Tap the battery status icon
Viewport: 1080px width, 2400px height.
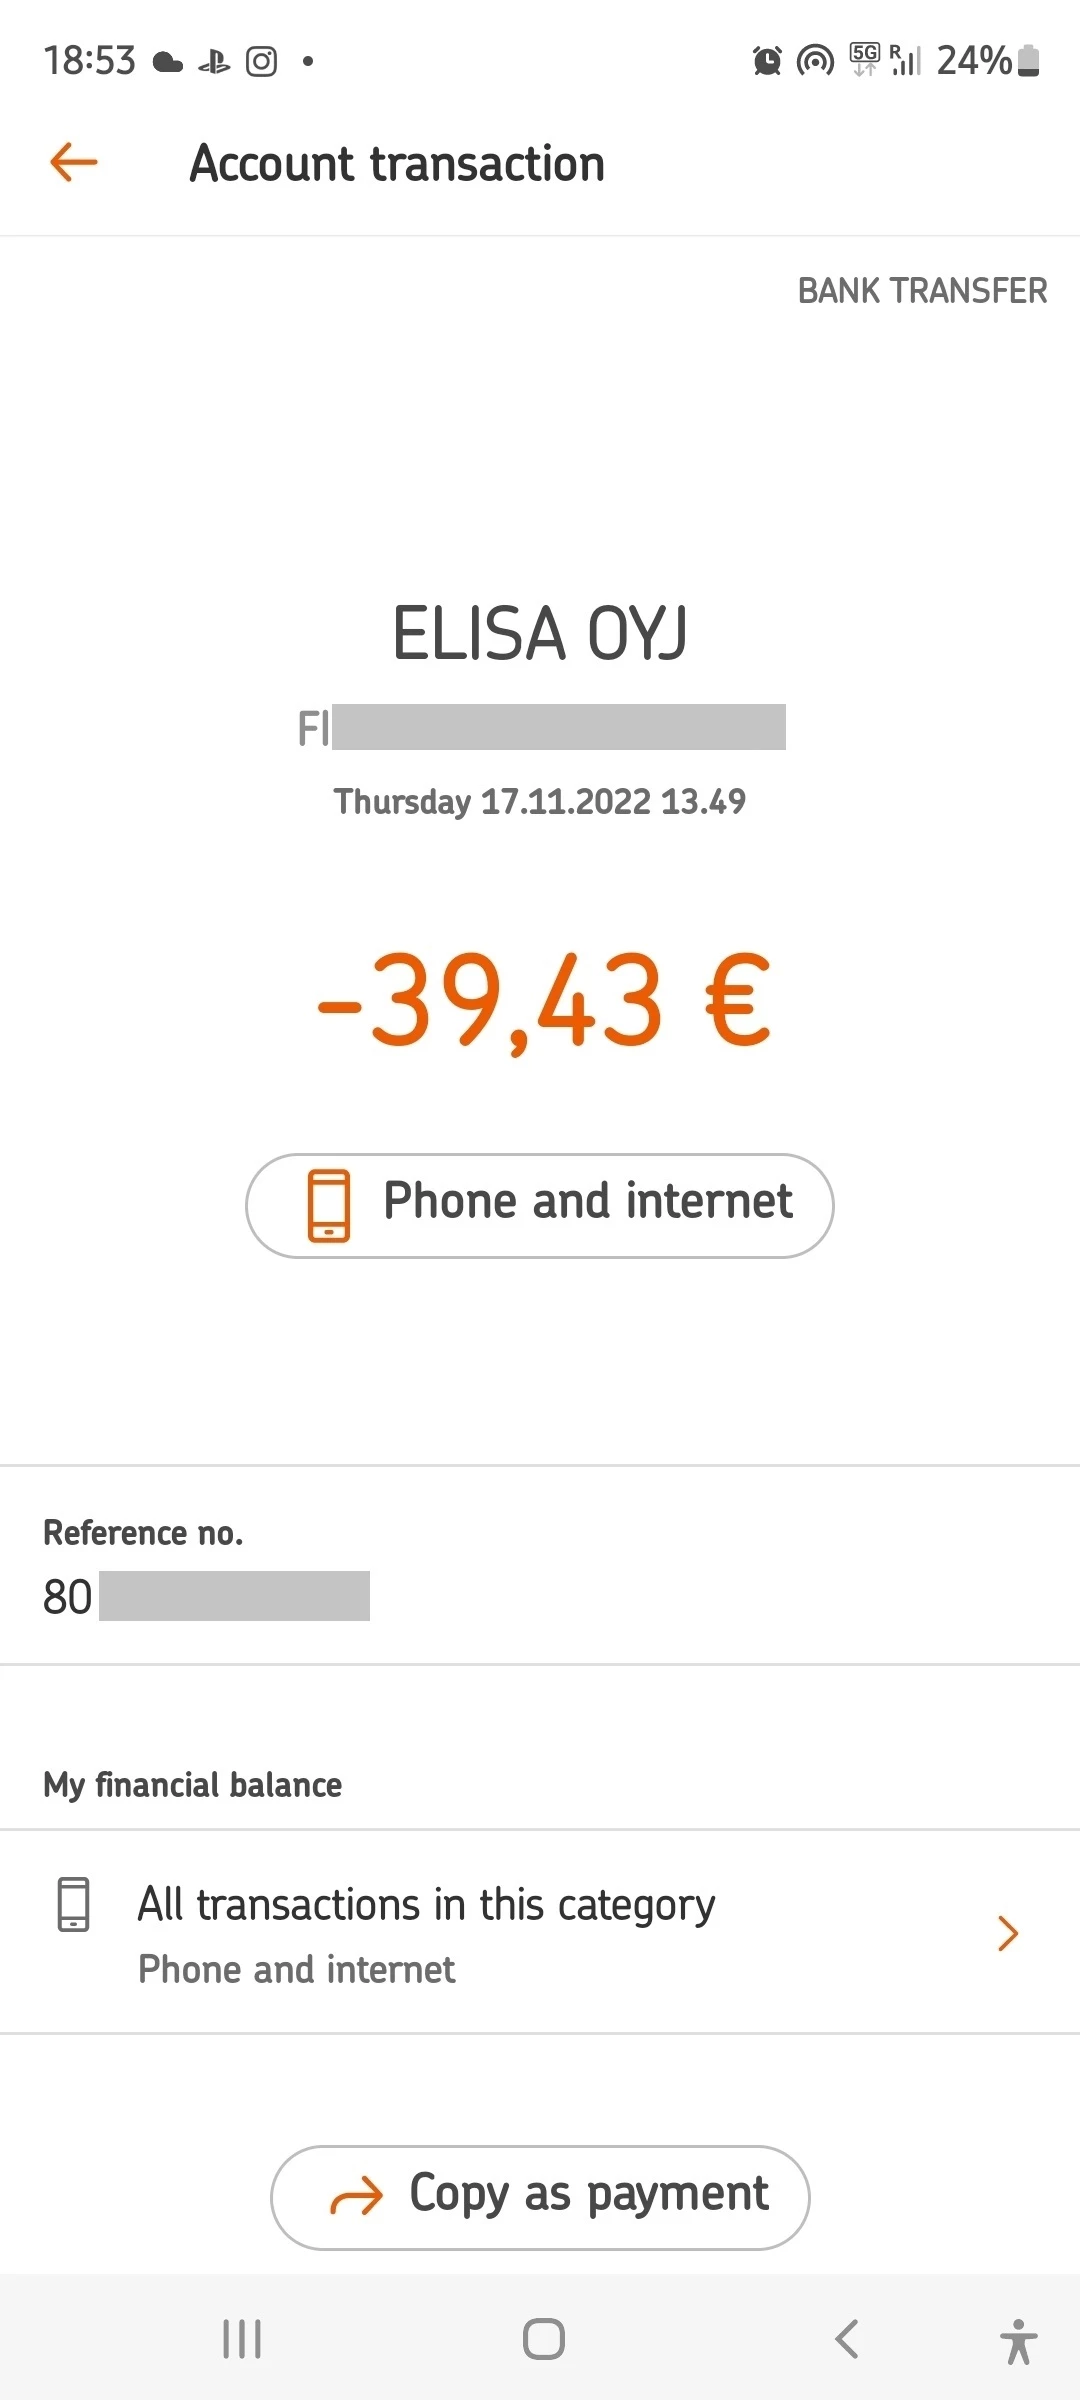(x=1029, y=61)
